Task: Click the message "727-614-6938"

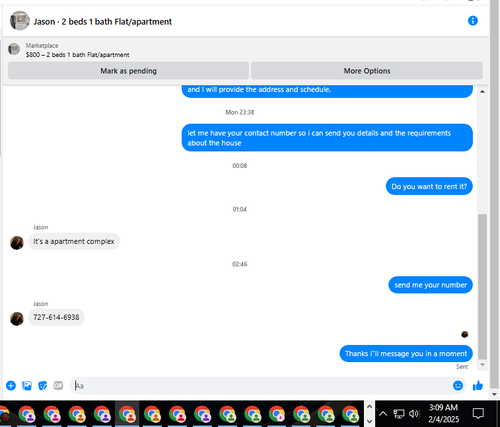Action: tap(56, 317)
